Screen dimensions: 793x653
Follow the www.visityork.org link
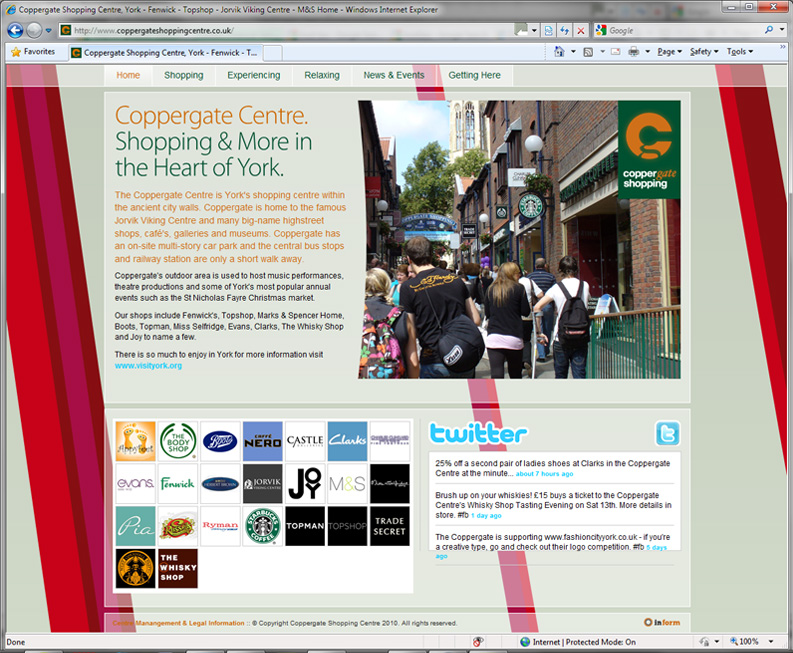click(x=148, y=366)
